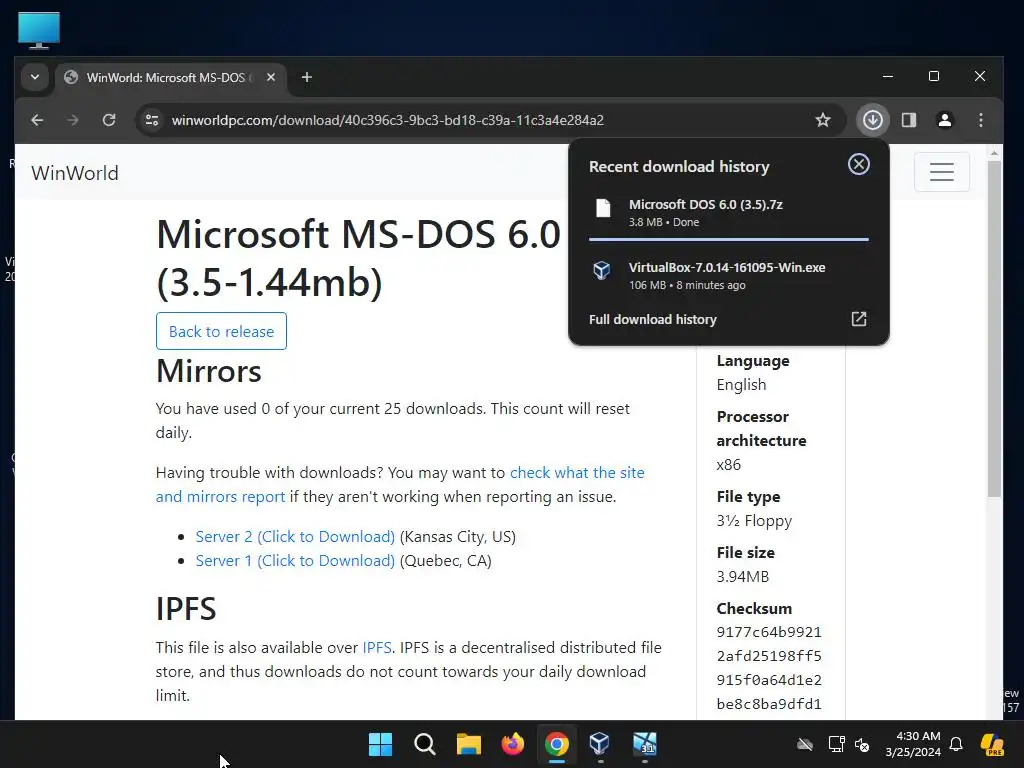Select the WinWorld: Microsoft MS-DOS tab
Viewport: 1024px width, 768px height.
171,78
